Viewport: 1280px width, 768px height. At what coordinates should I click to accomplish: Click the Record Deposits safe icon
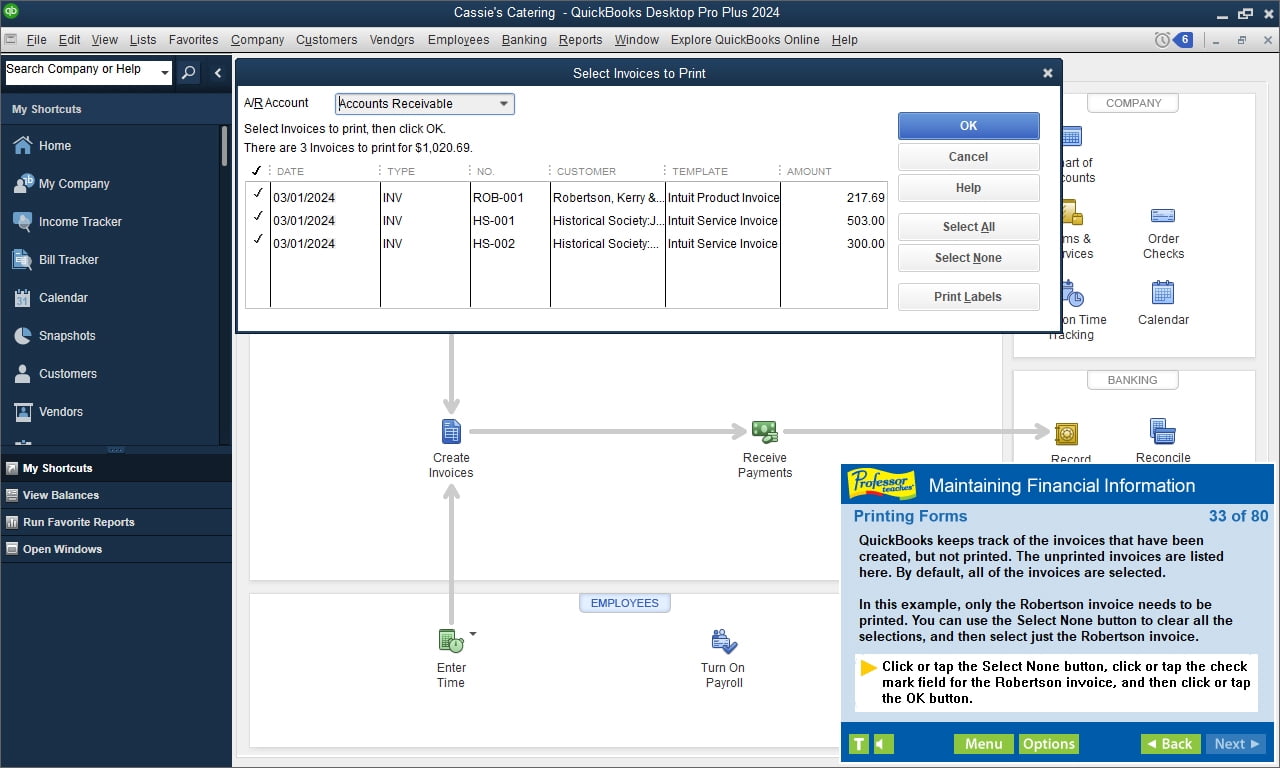tap(1066, 433)
